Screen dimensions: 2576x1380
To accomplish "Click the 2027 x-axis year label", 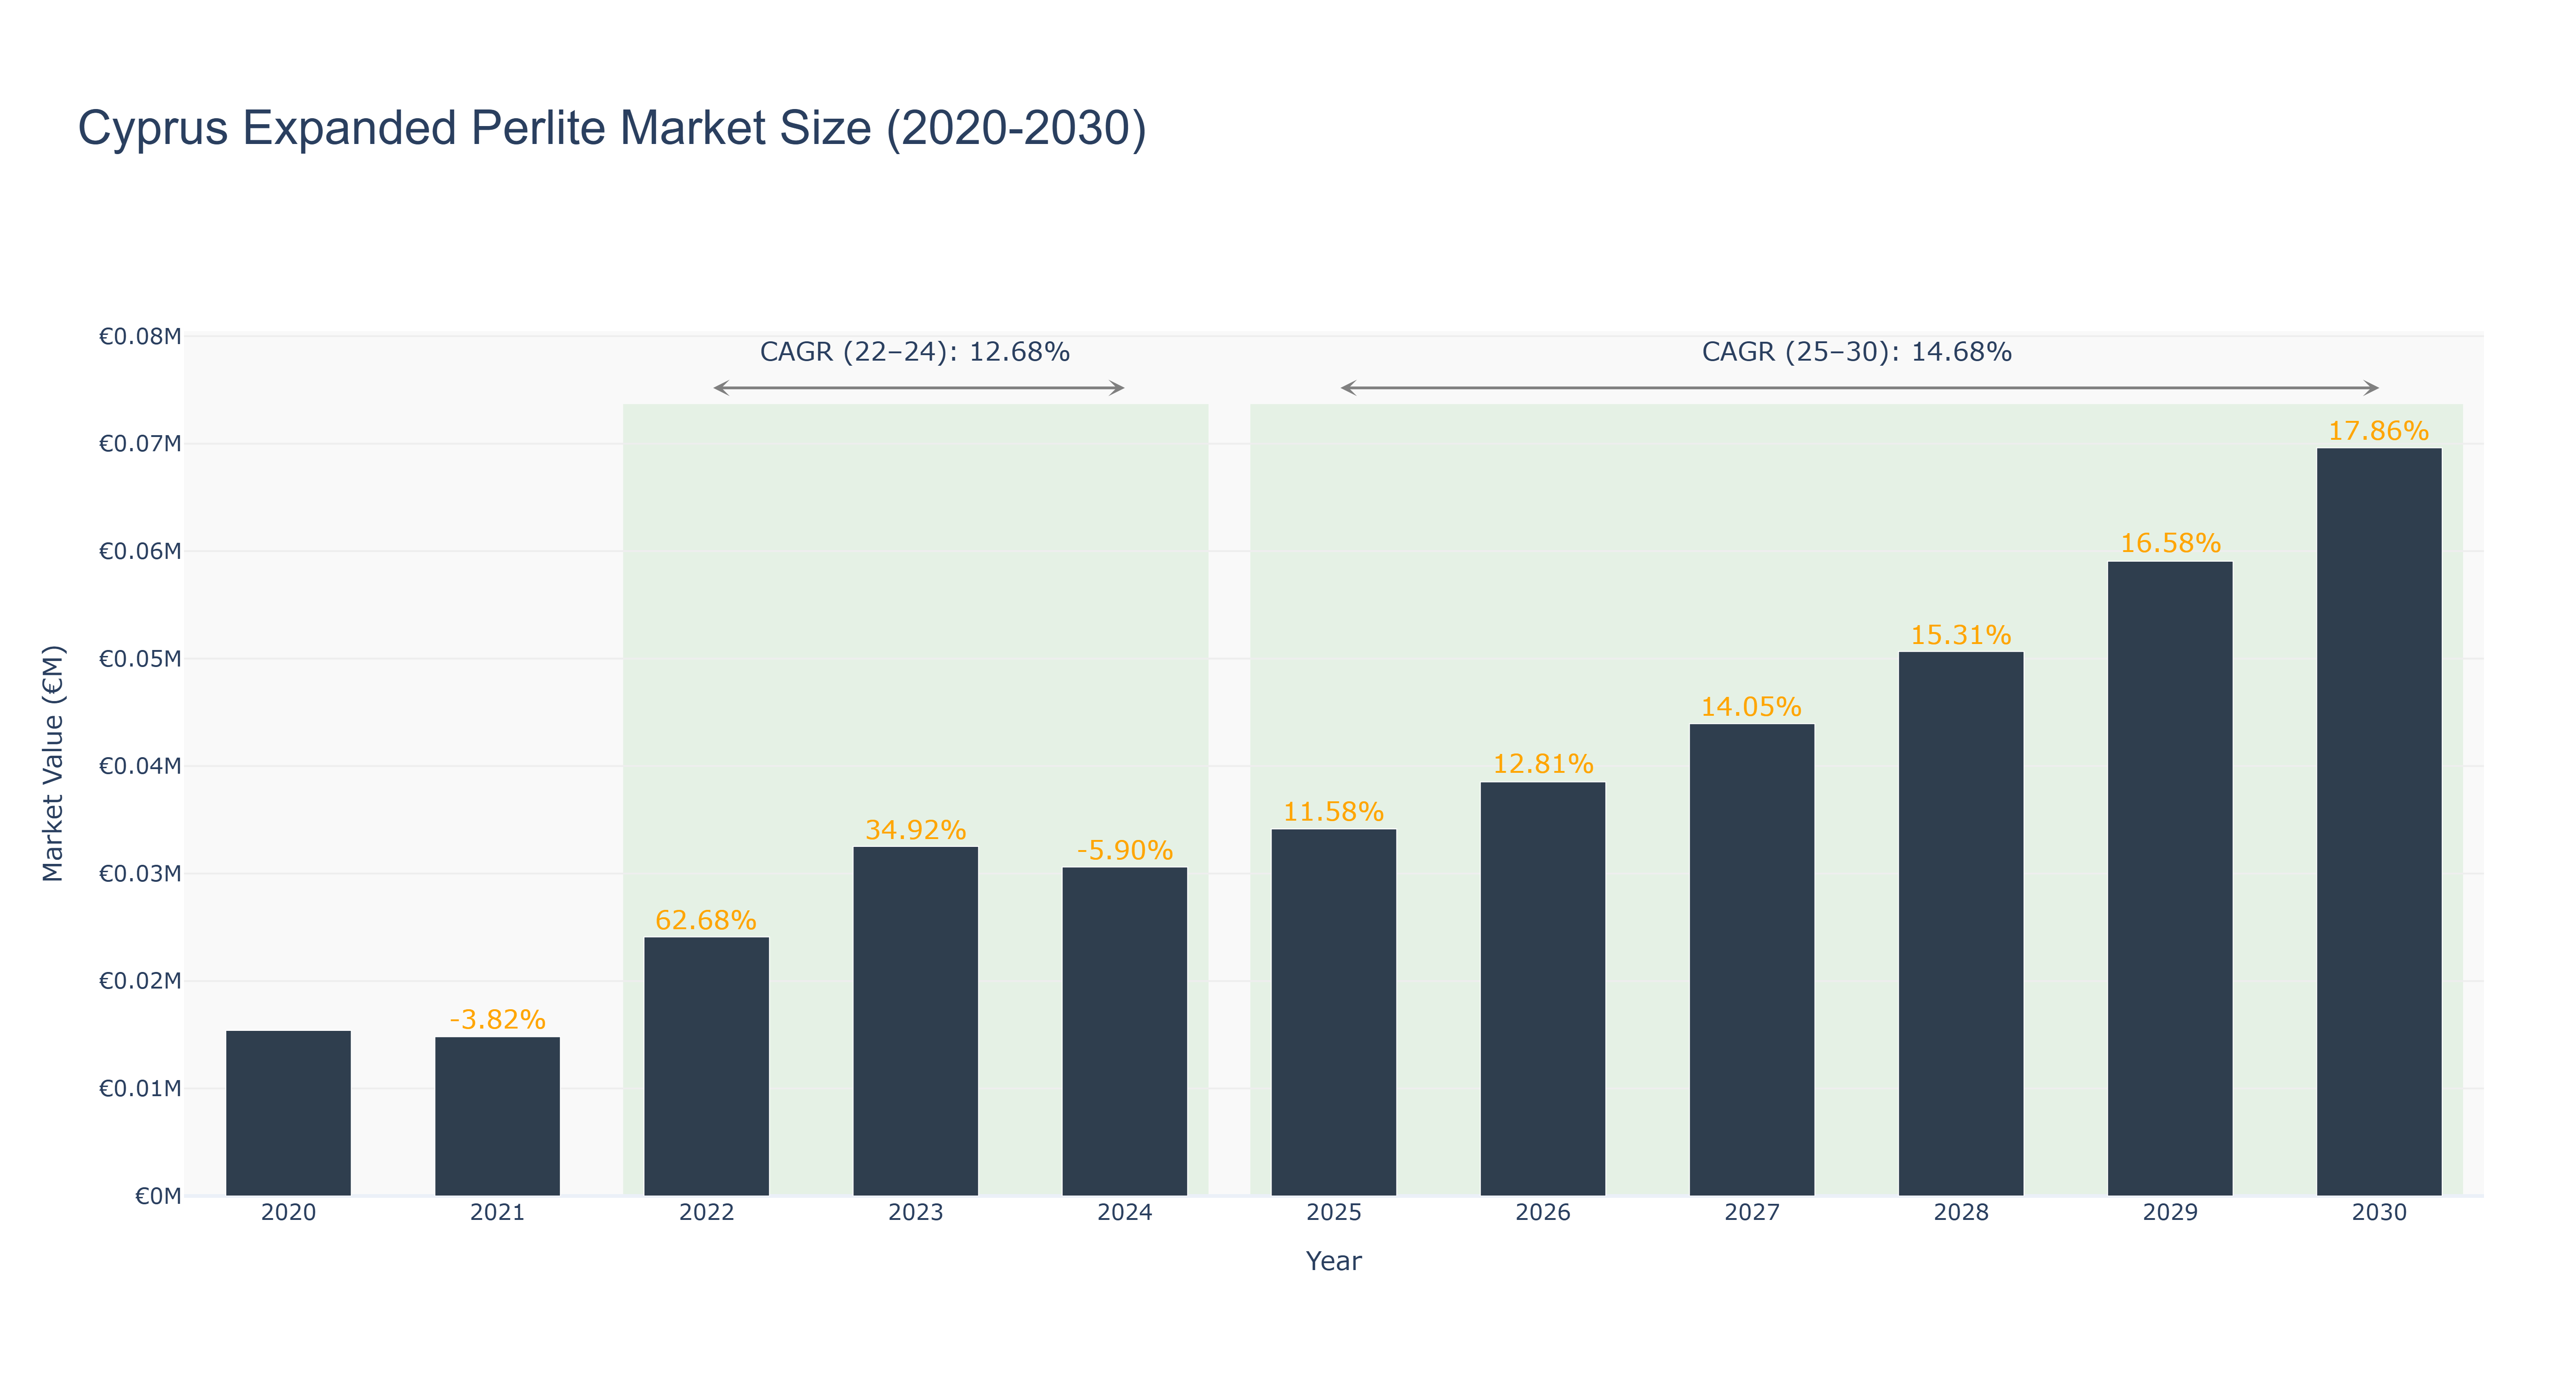I will coord(1751,1213).
